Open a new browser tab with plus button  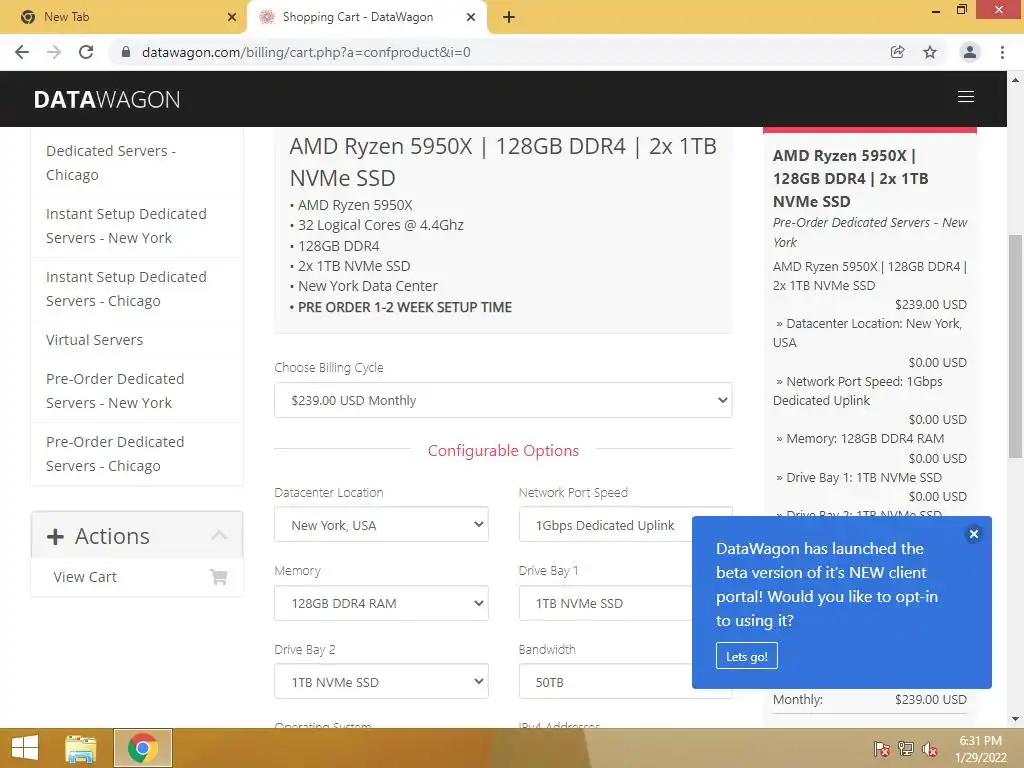click(509, 17)
